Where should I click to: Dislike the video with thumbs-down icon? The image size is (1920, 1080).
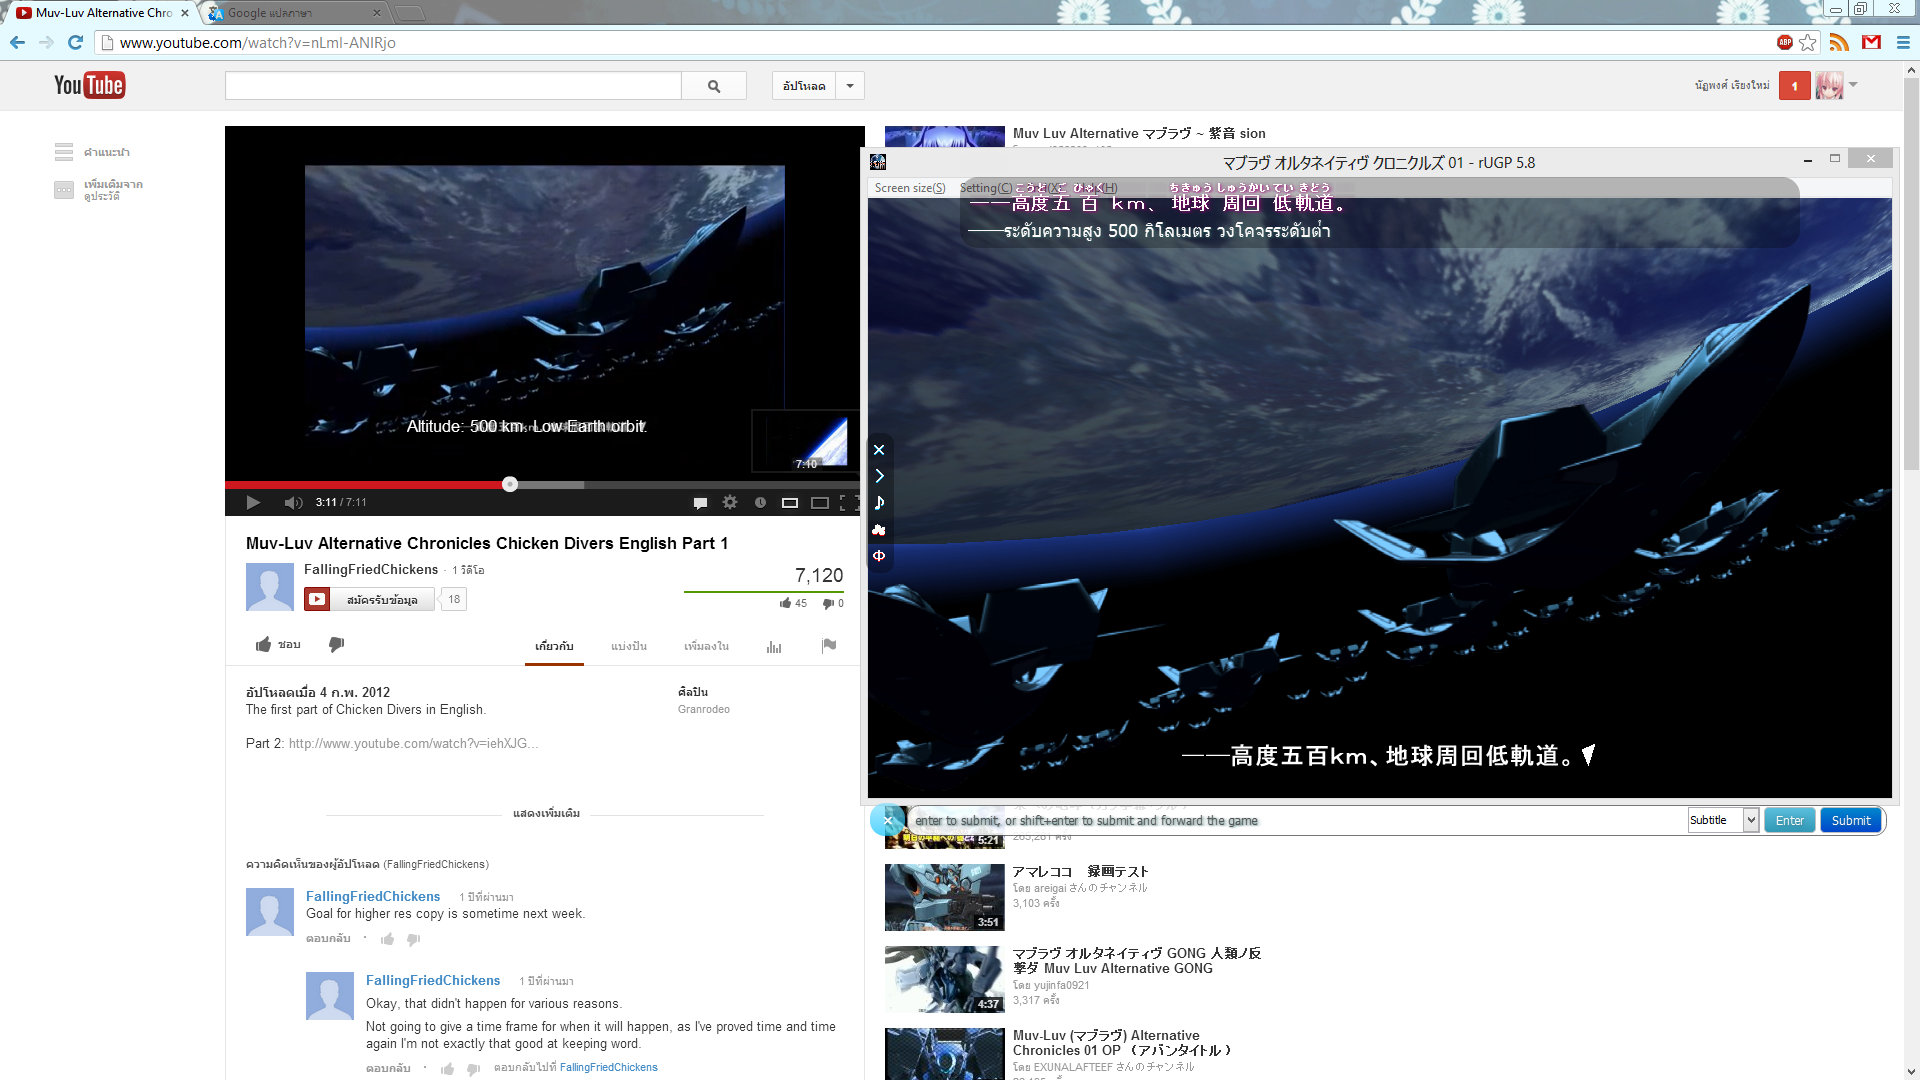[x=337, y=645]
